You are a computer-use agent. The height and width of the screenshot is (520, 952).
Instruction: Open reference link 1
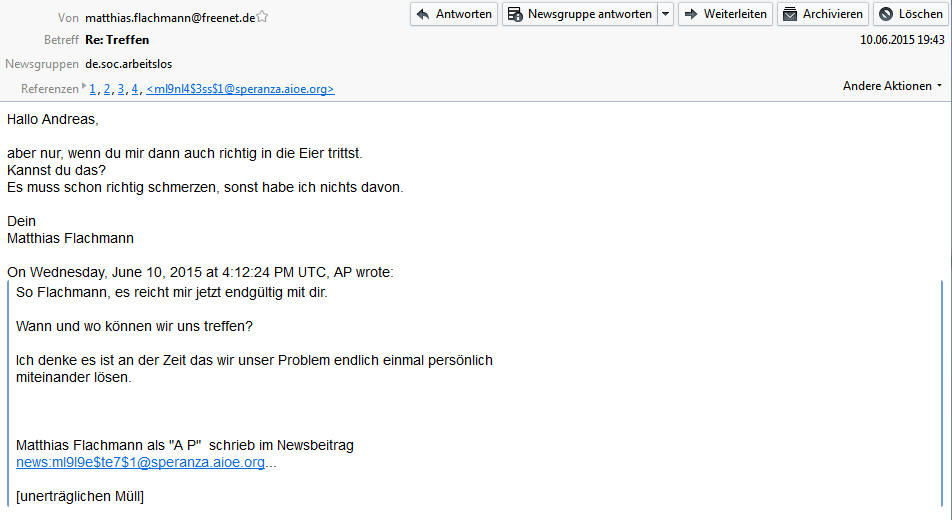93,89
